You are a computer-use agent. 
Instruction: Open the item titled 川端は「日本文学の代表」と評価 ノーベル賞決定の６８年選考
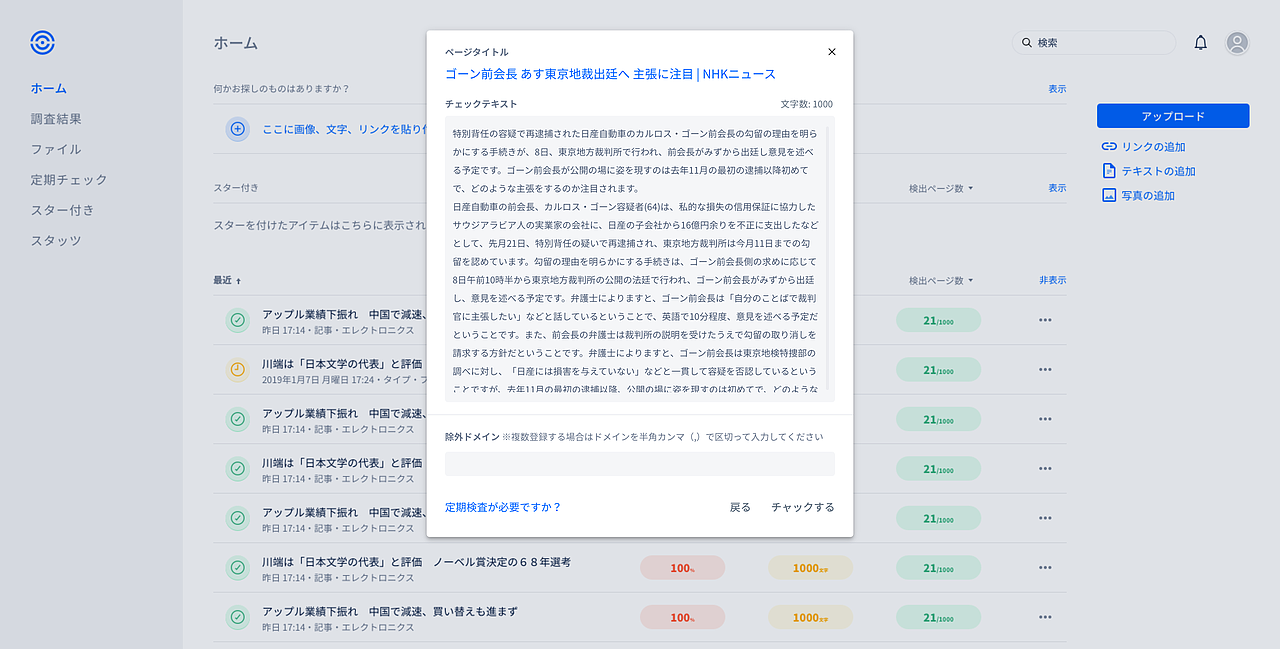pos(416,562)
